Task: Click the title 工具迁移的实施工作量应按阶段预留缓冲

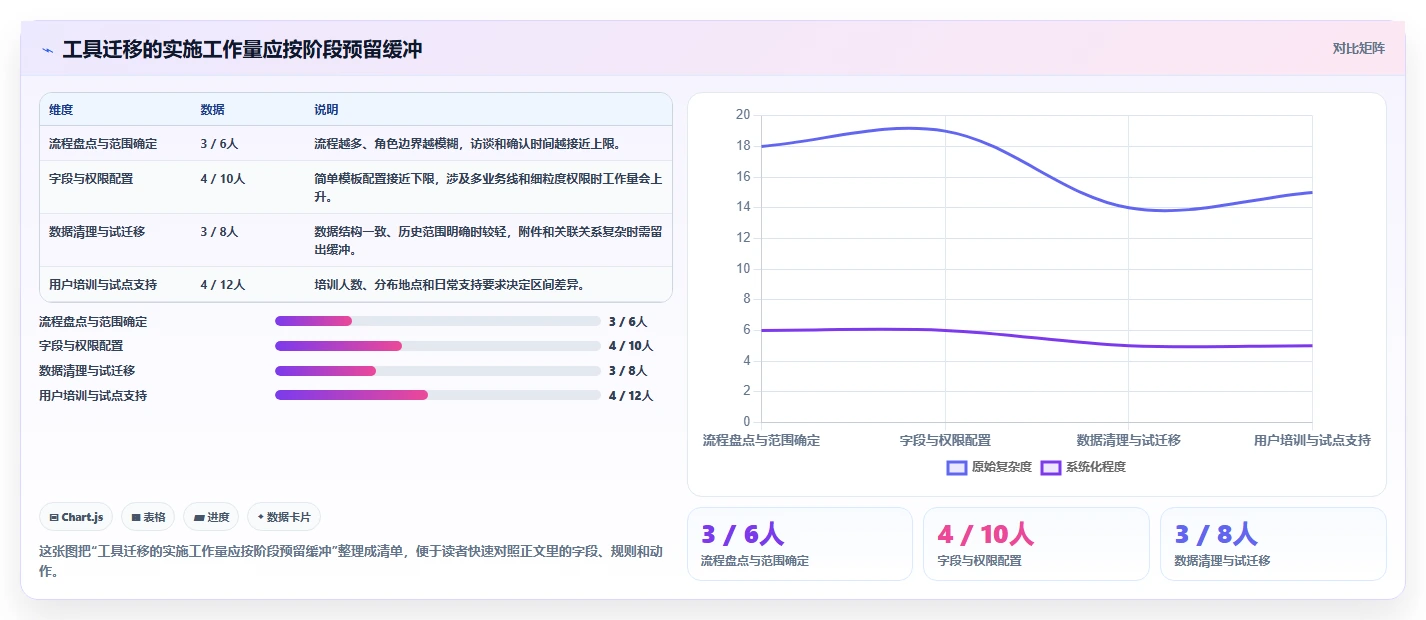Action: [242, 49]
